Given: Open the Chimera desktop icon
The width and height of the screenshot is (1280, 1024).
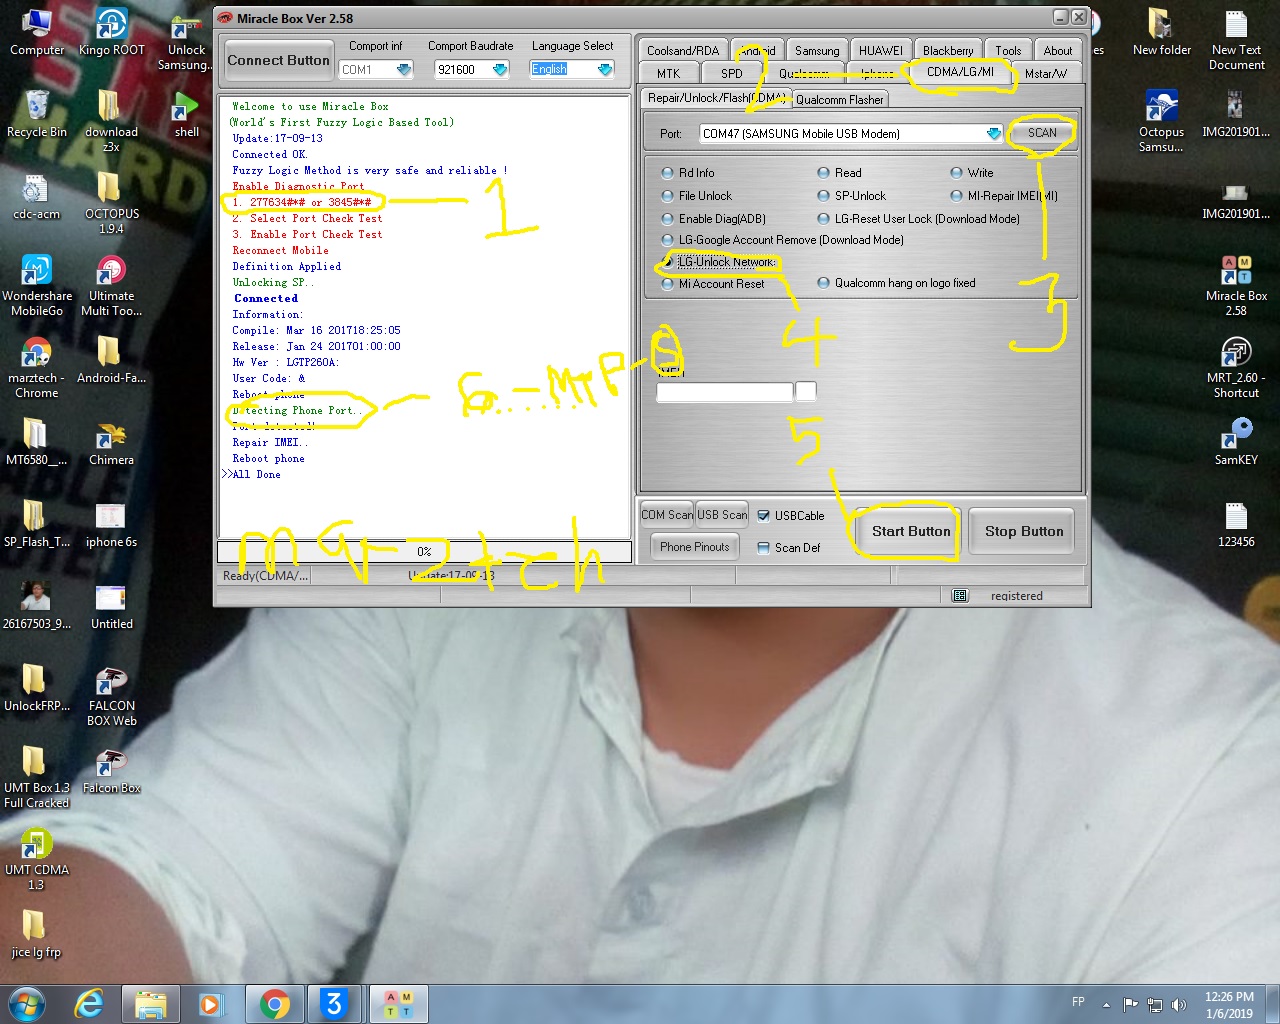Looking at the screenshot, I should tap(111, 442).
